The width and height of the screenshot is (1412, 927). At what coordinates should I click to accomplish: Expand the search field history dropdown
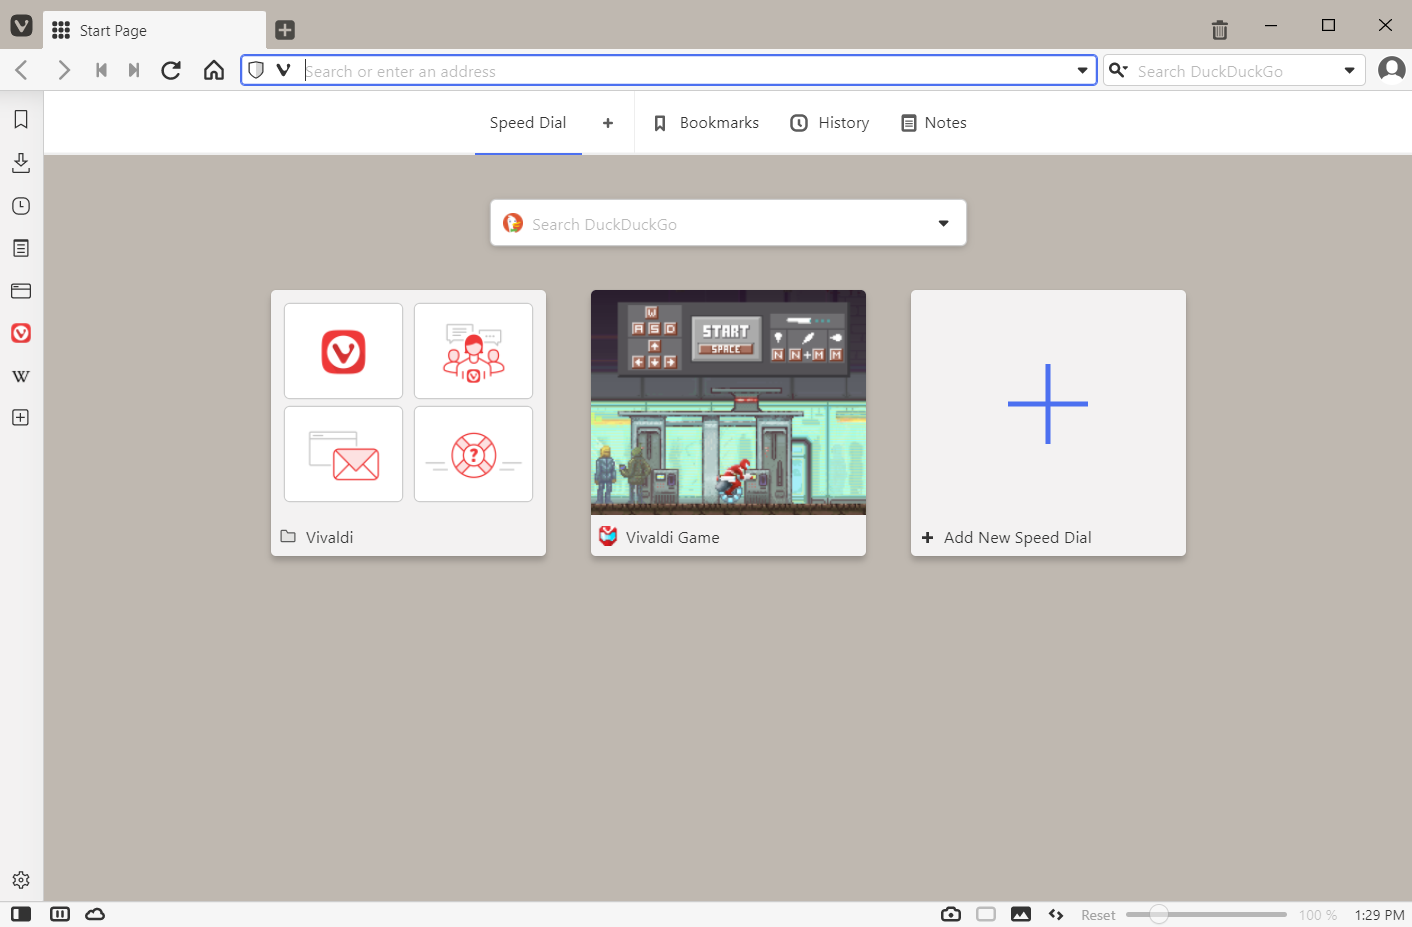(x=1349, y=70)
